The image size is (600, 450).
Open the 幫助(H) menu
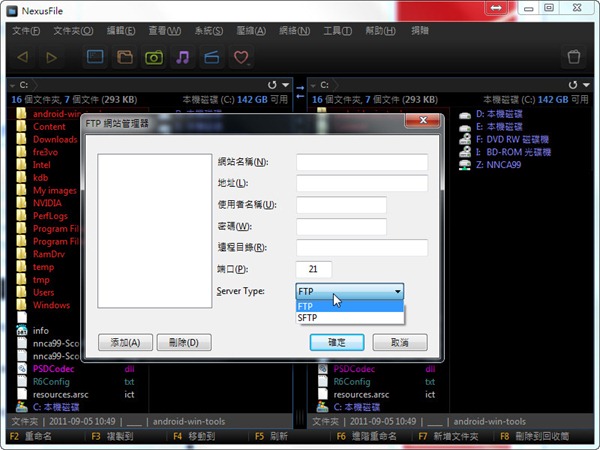380,31
